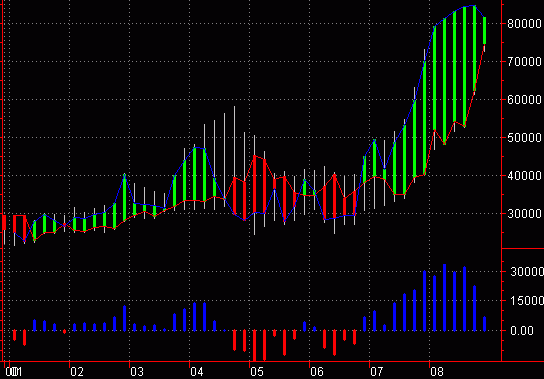Screen dimensions: 544x379
Task: Select the 06 year marker on the time axis
Action: click(x=317, y=372)
